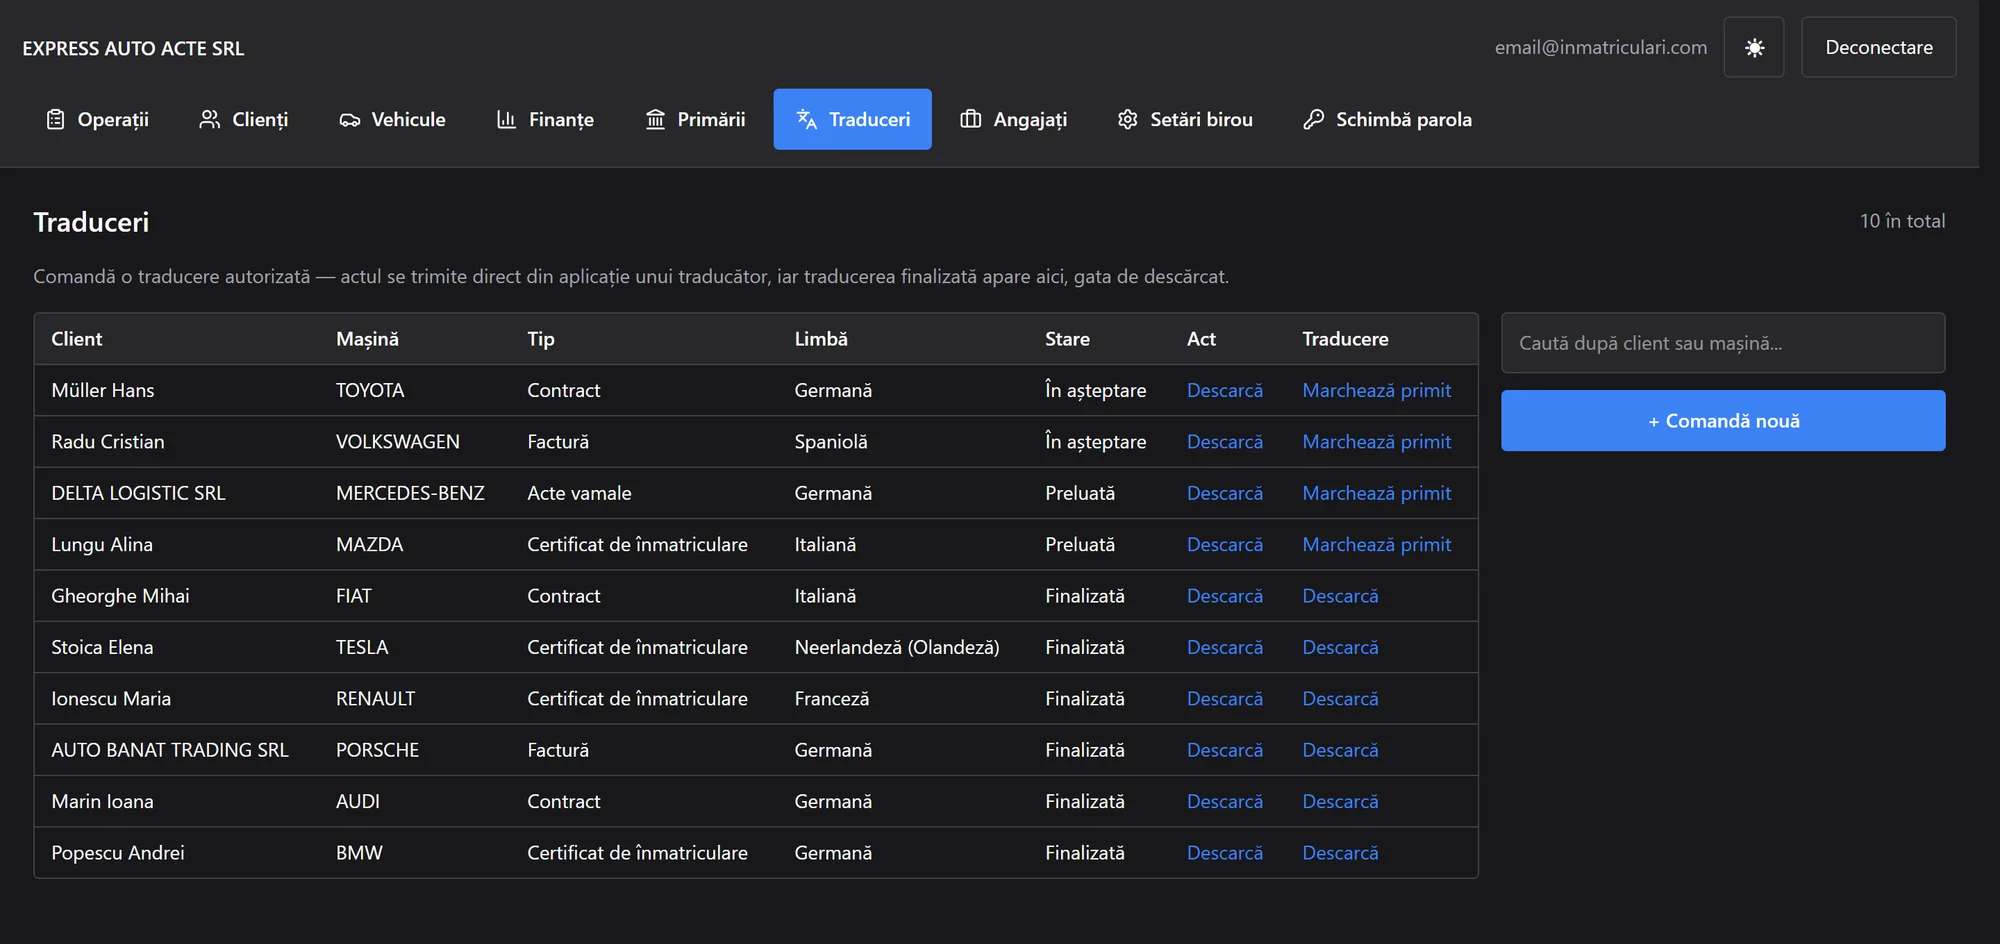The width and height of the screenshot is (2000, 944).
Task: Toggle light/dark theme sun button
Action: [1754, 47]
